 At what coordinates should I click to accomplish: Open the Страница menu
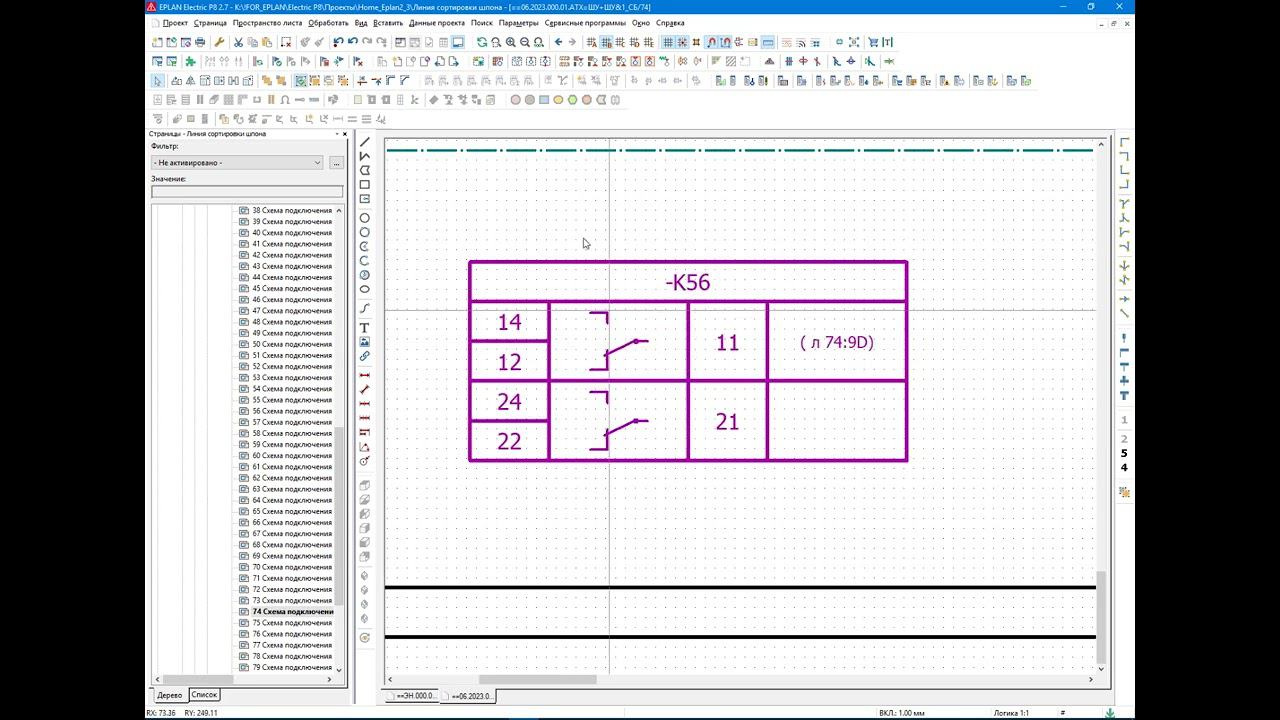coord(210,22)
